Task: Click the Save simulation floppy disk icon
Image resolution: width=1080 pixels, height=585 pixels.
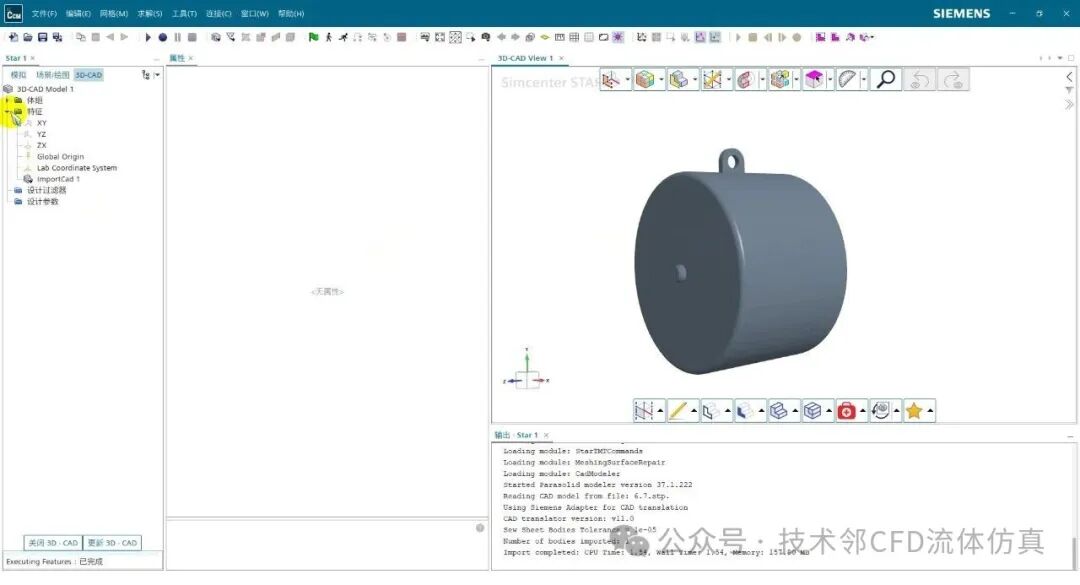Action: [x=43, y=37]
